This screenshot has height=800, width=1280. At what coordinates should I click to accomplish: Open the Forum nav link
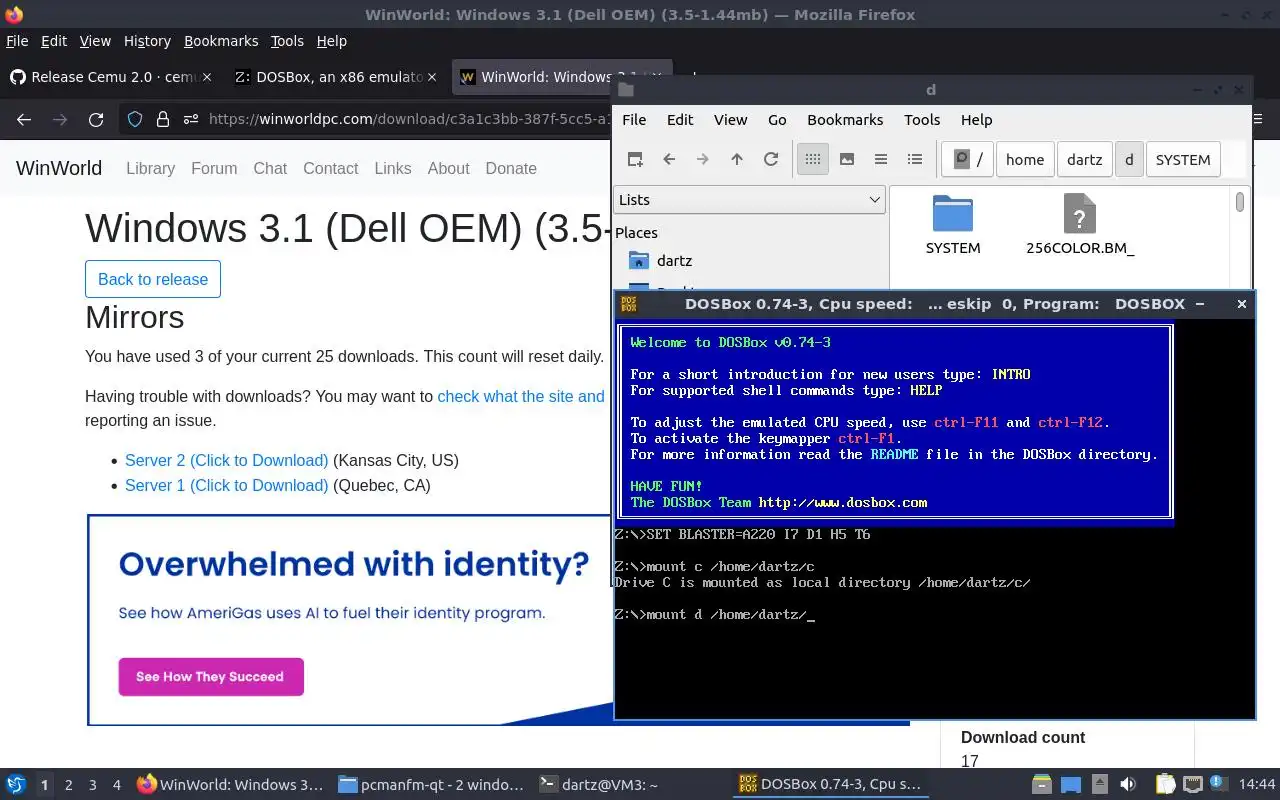214,168
